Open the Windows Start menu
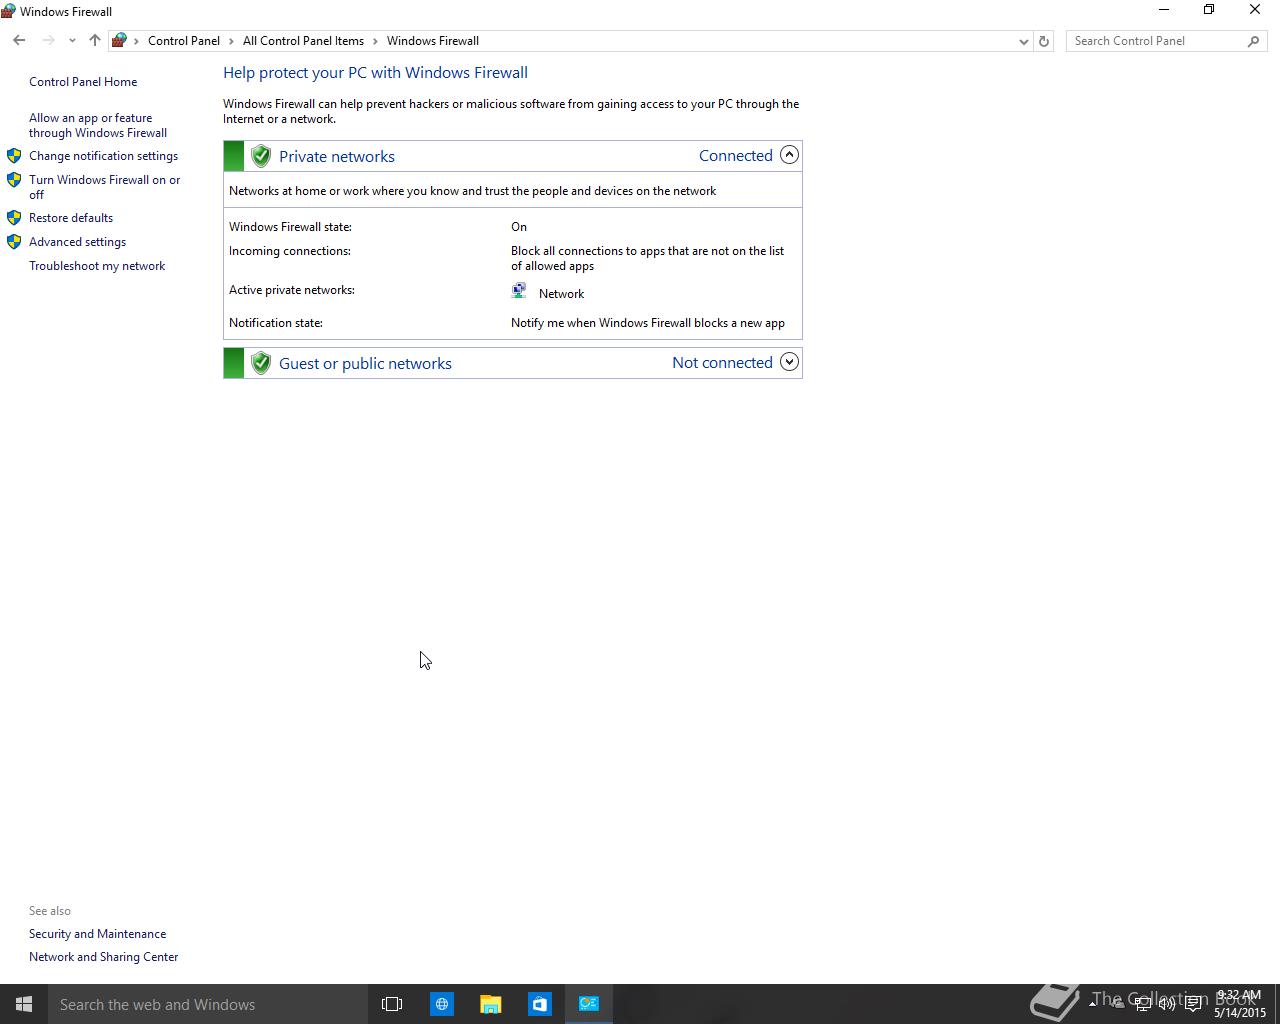 [24, 1004]
